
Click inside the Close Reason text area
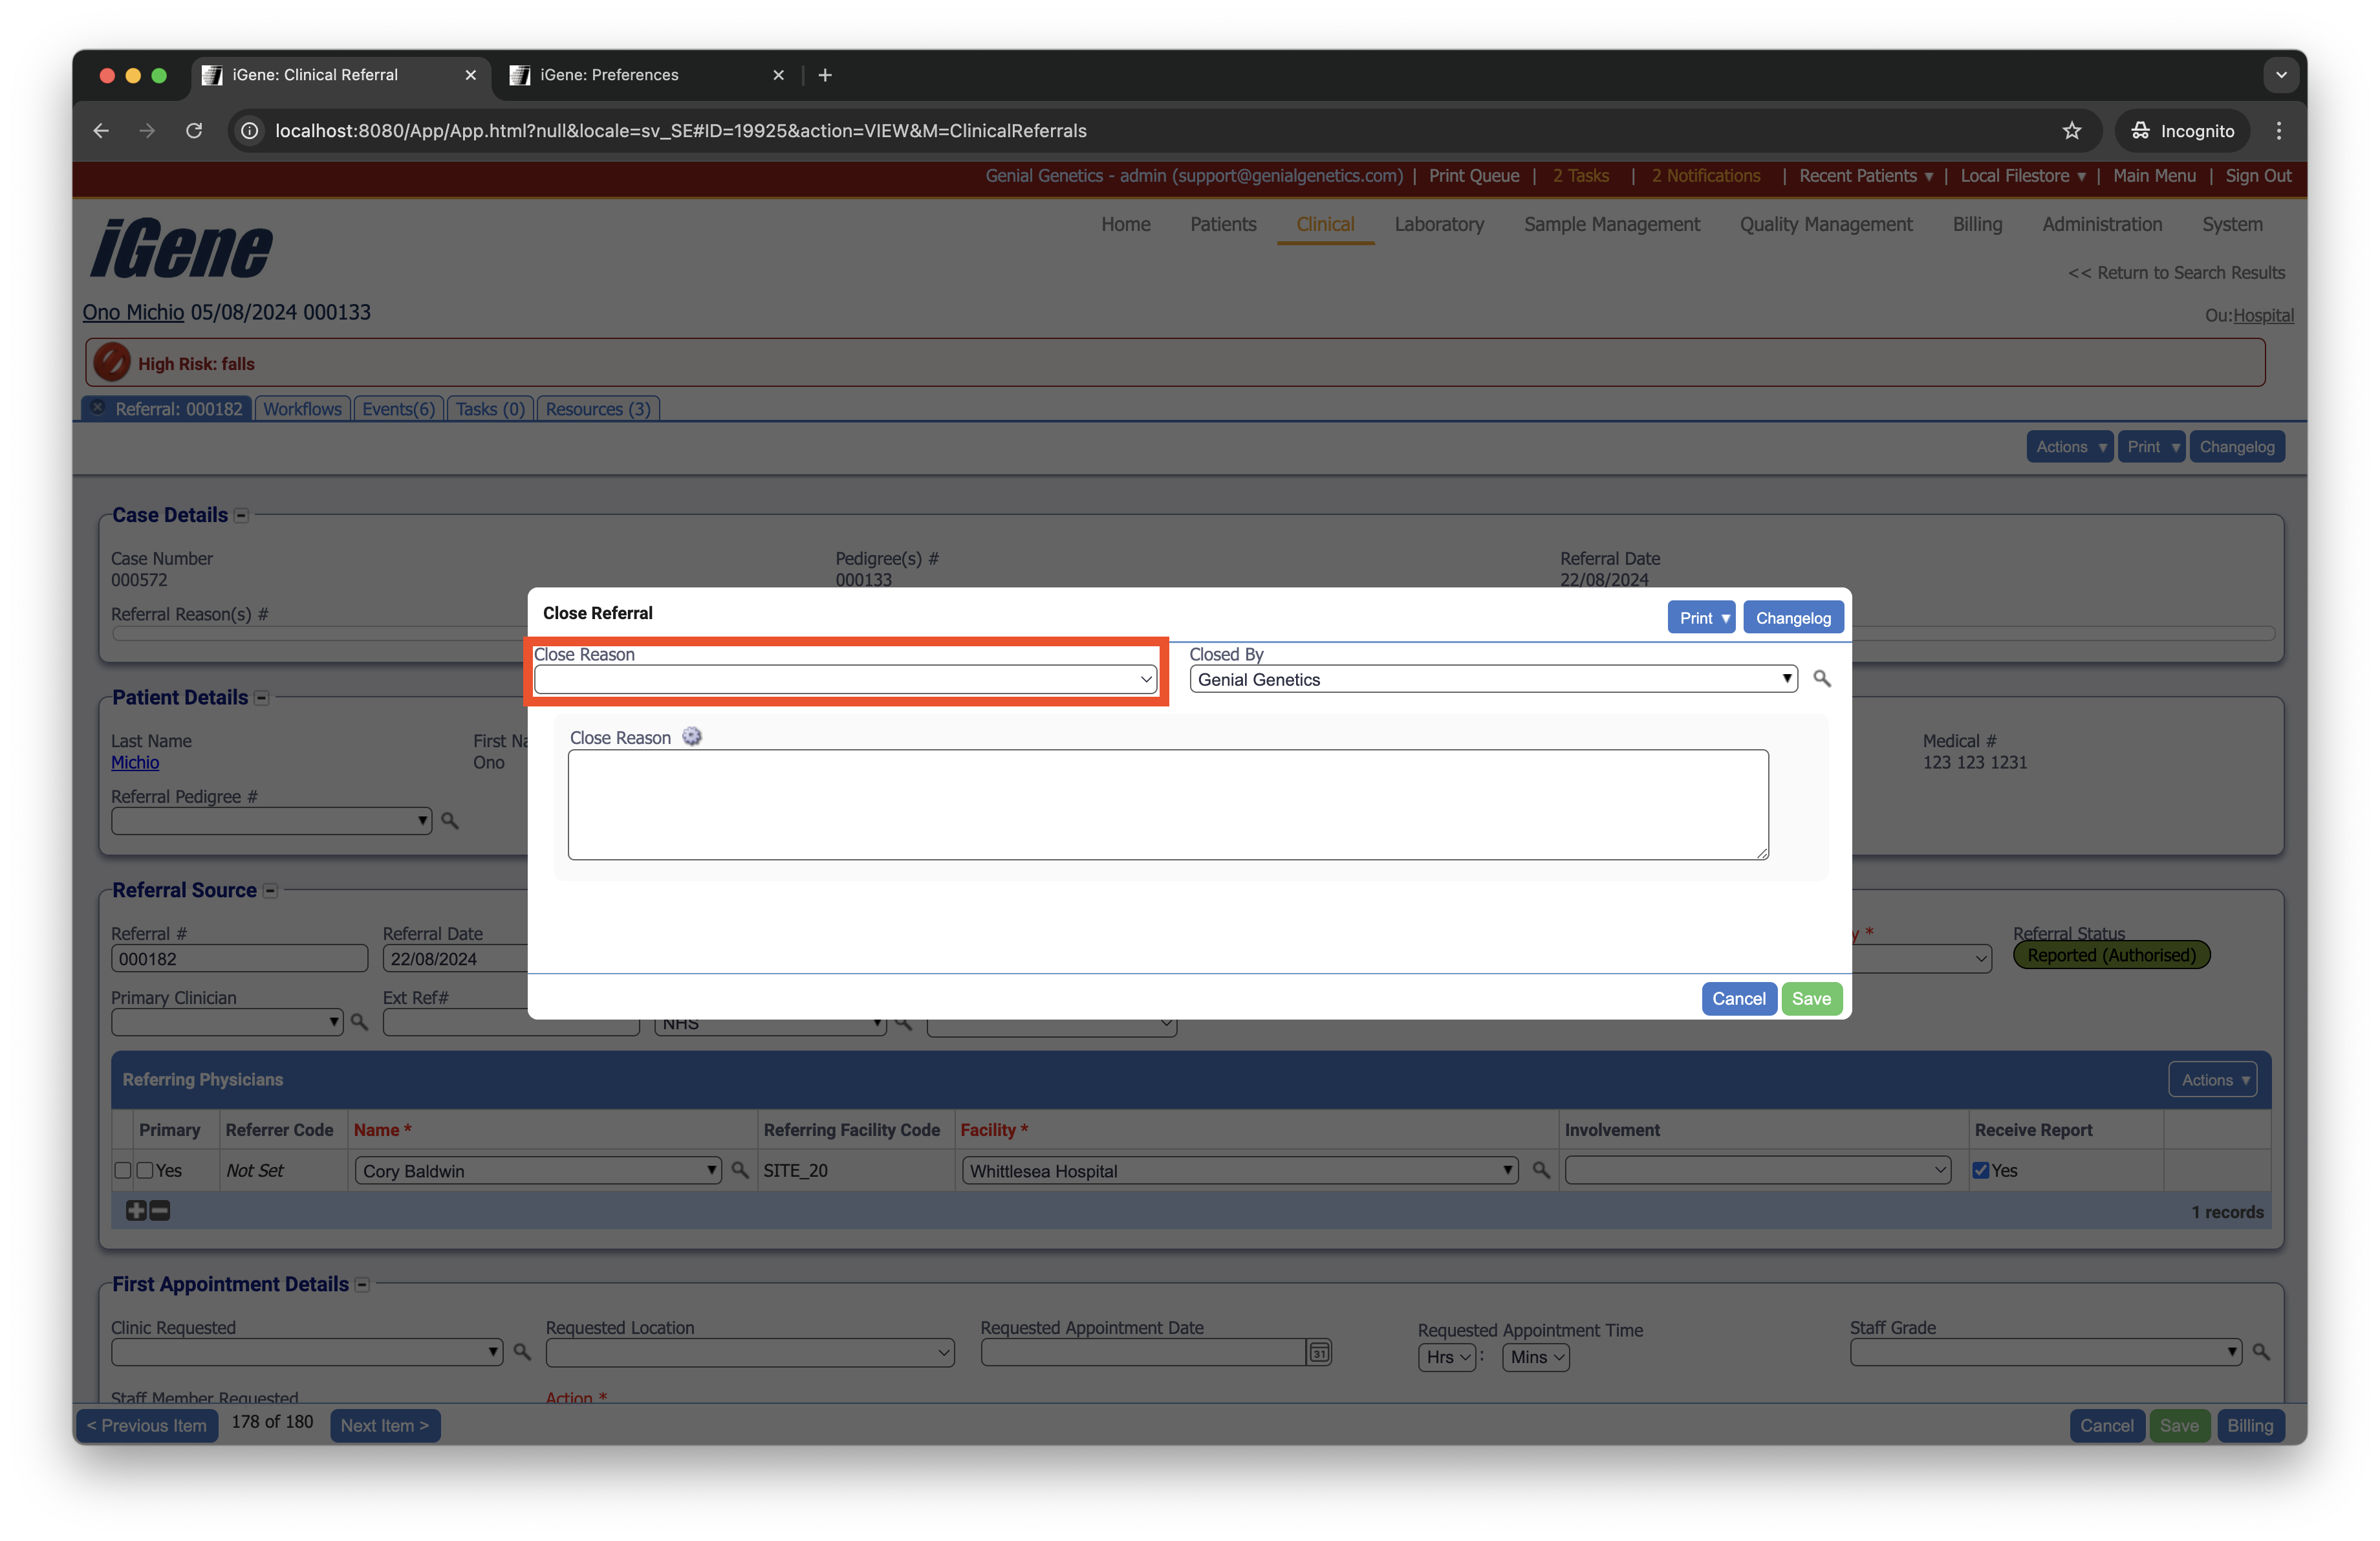point(1167,805)
